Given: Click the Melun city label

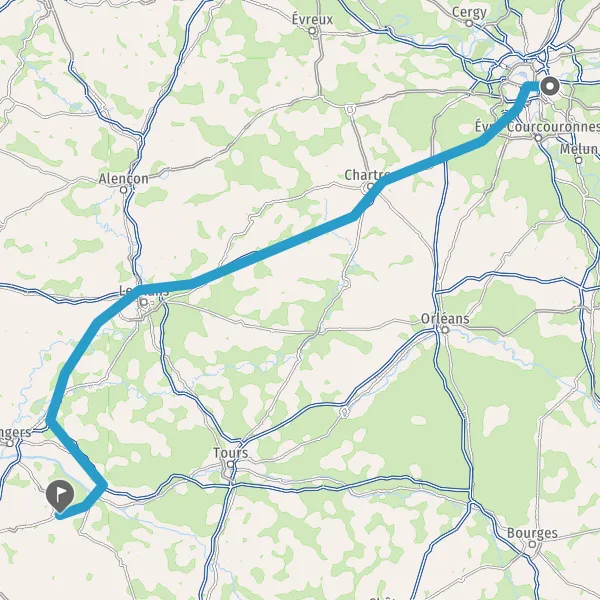Looking at the screenshot, I should [579, 149].
